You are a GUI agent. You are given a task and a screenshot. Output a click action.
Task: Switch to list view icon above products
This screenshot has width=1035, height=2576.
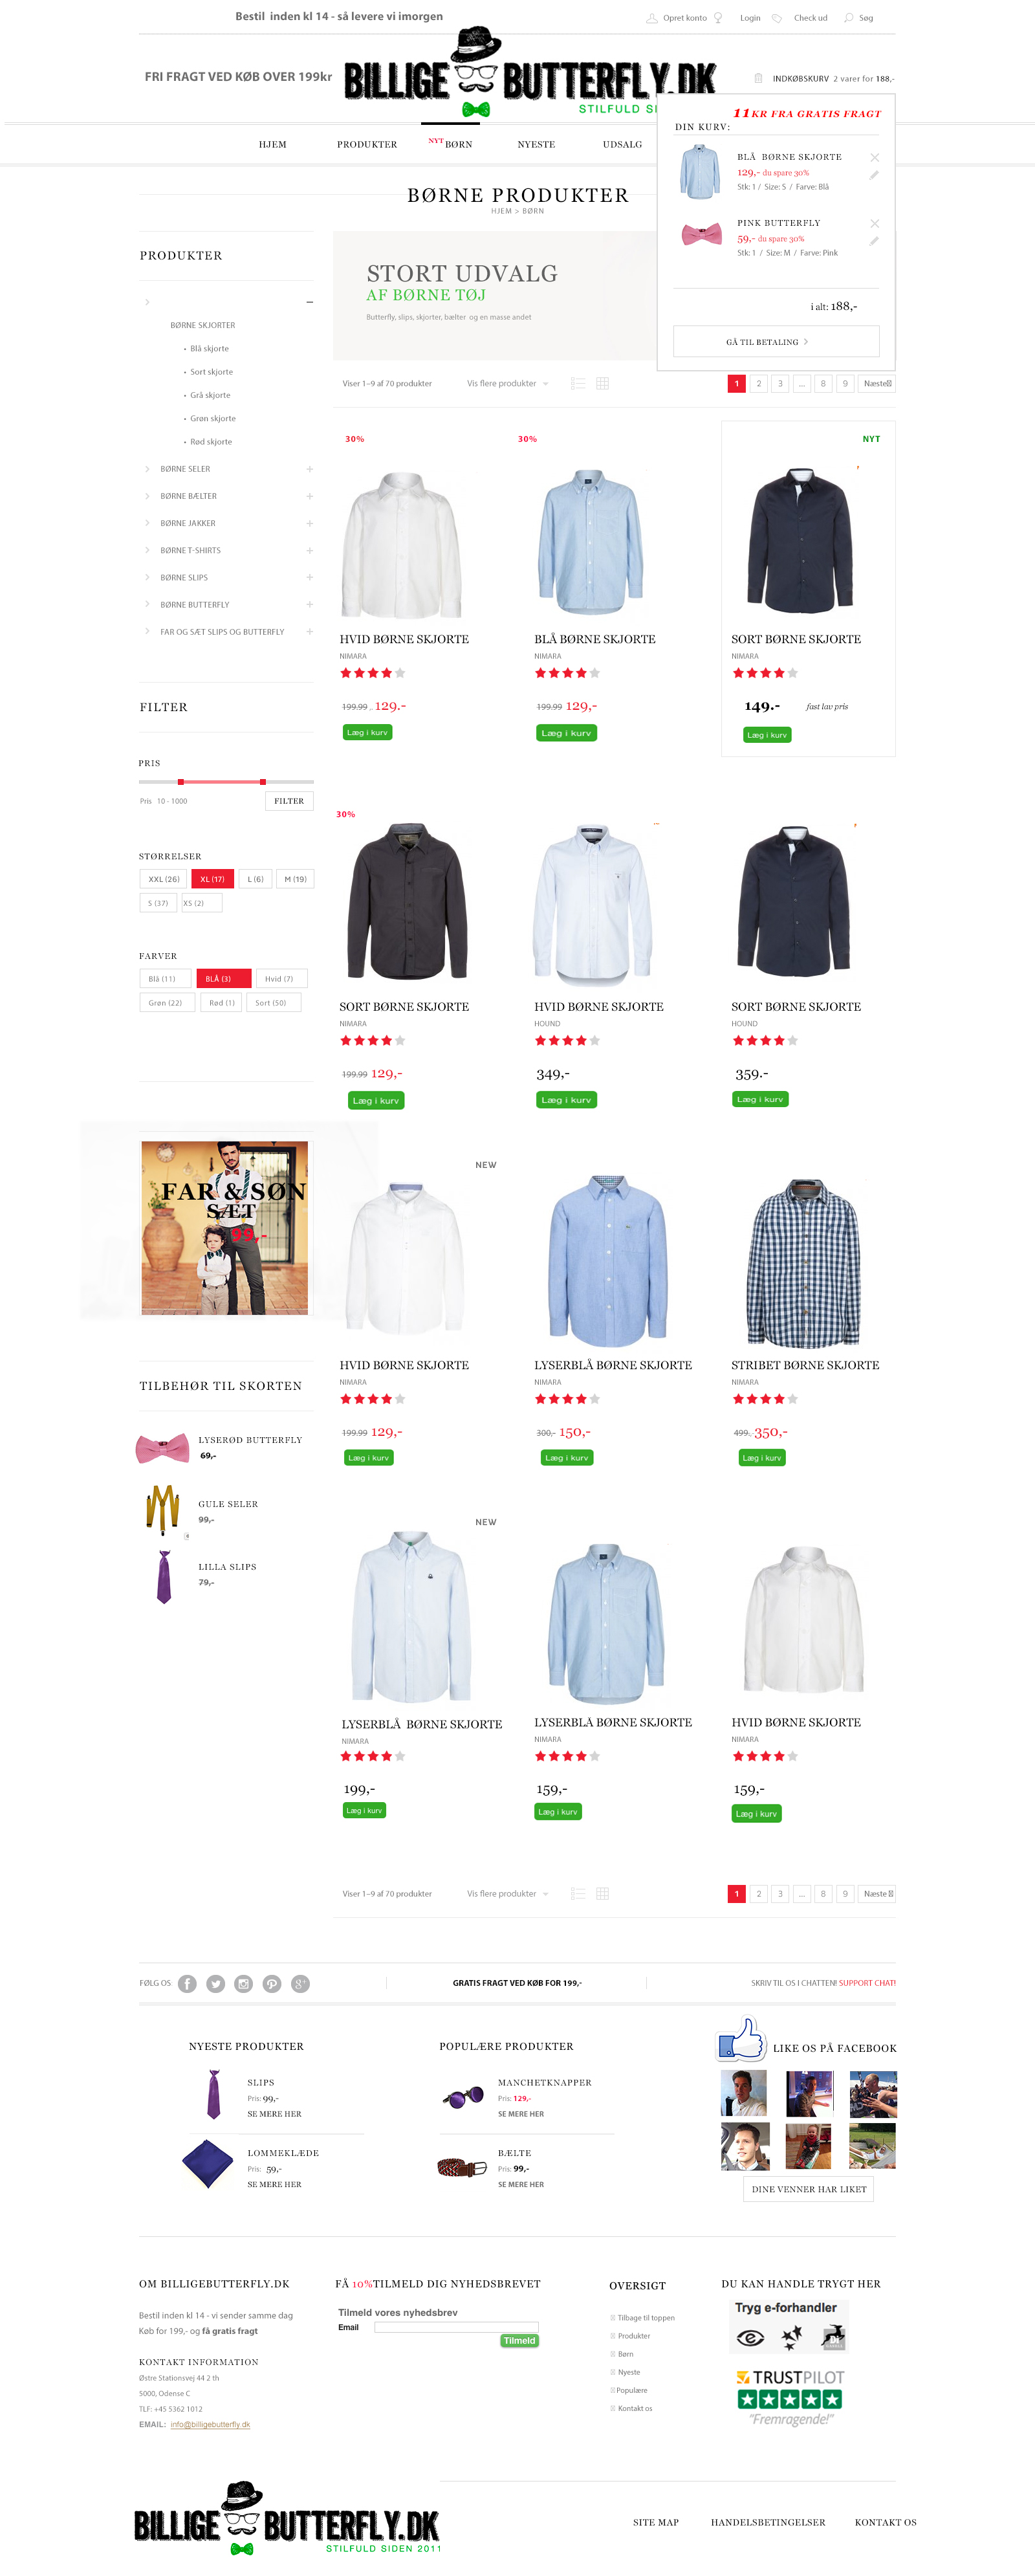578,384
